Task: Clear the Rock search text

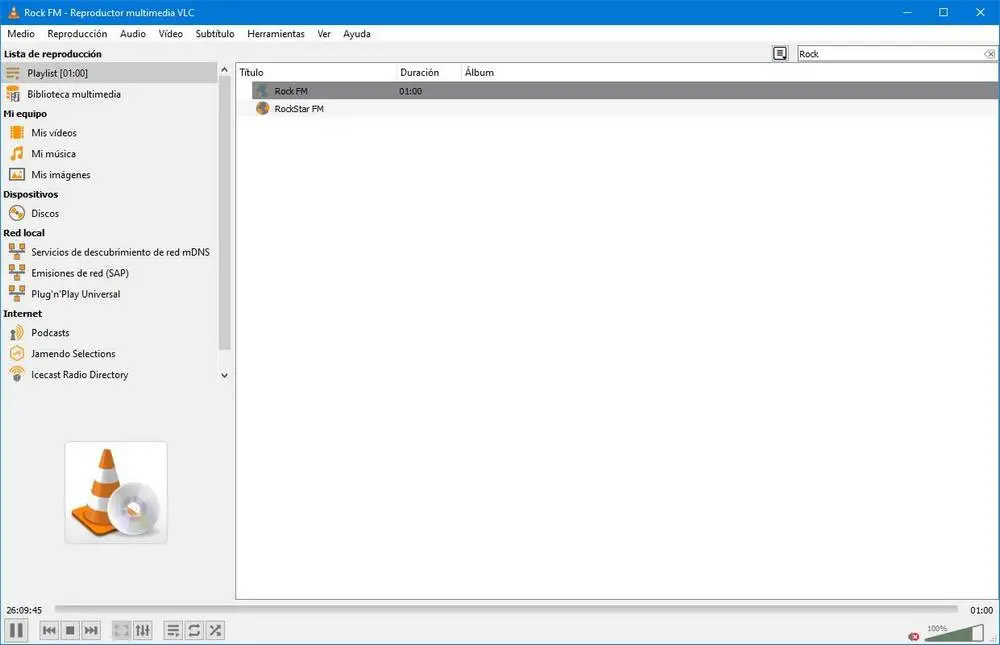Action: point(989,54)
